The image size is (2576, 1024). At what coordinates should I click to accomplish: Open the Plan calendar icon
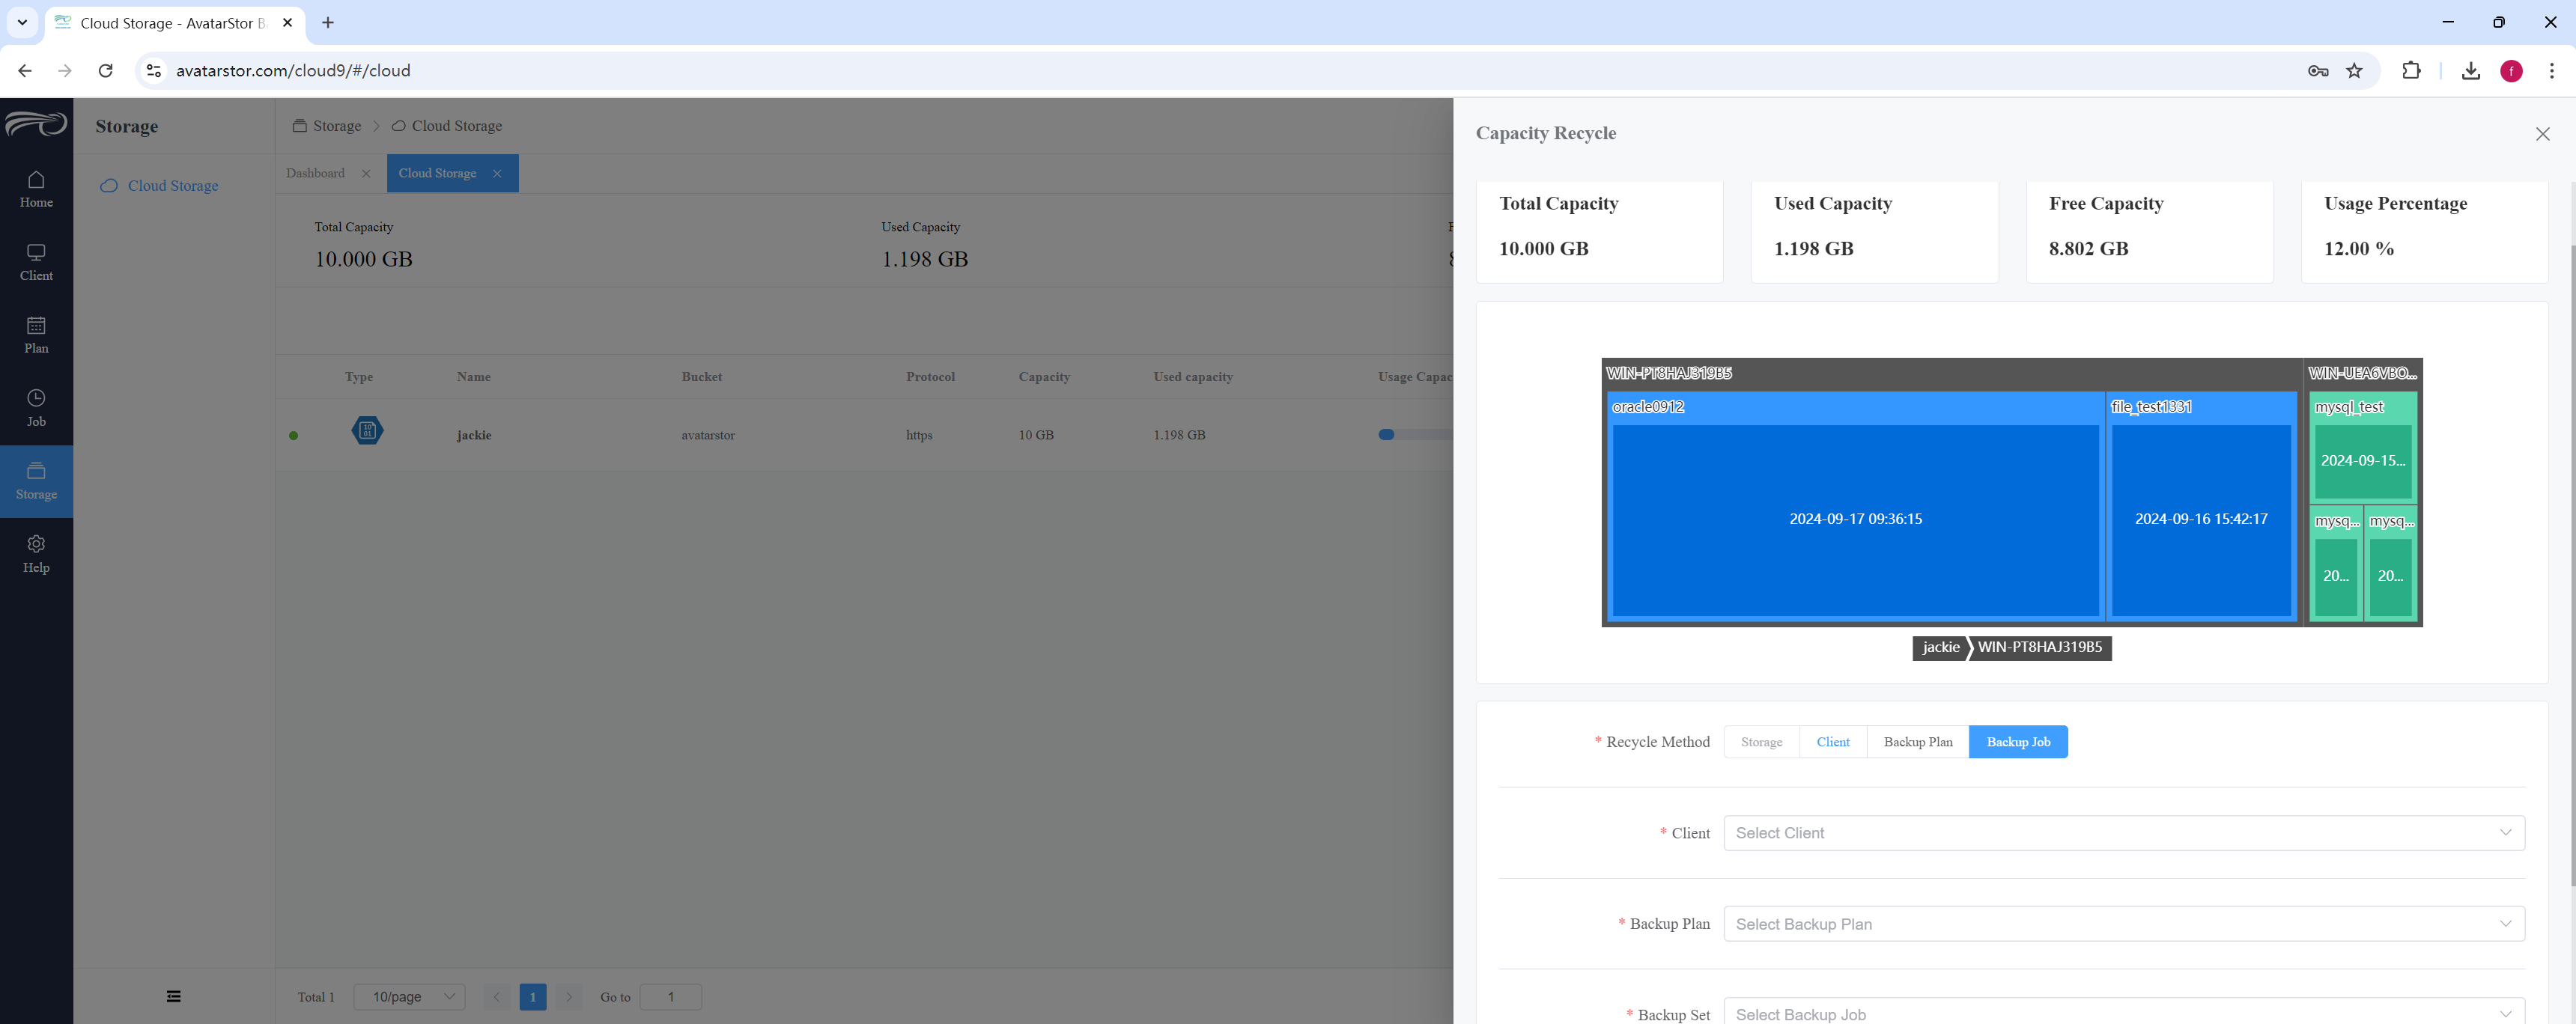36,335
